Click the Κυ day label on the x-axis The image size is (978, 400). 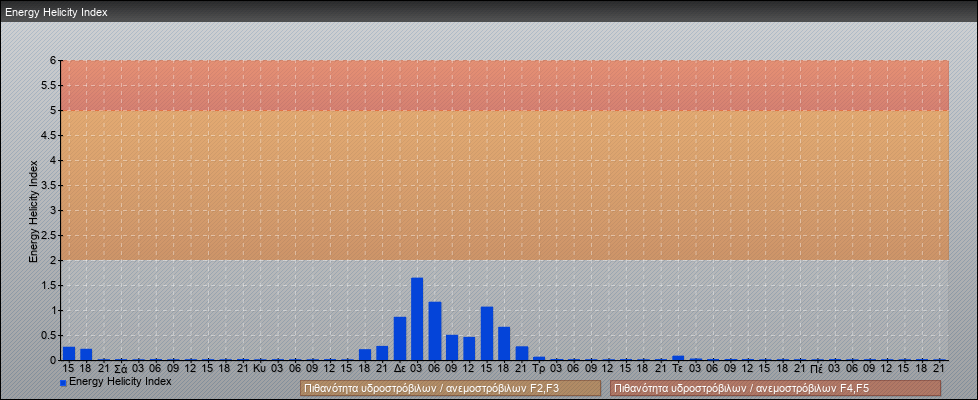[x=260, y=368]
